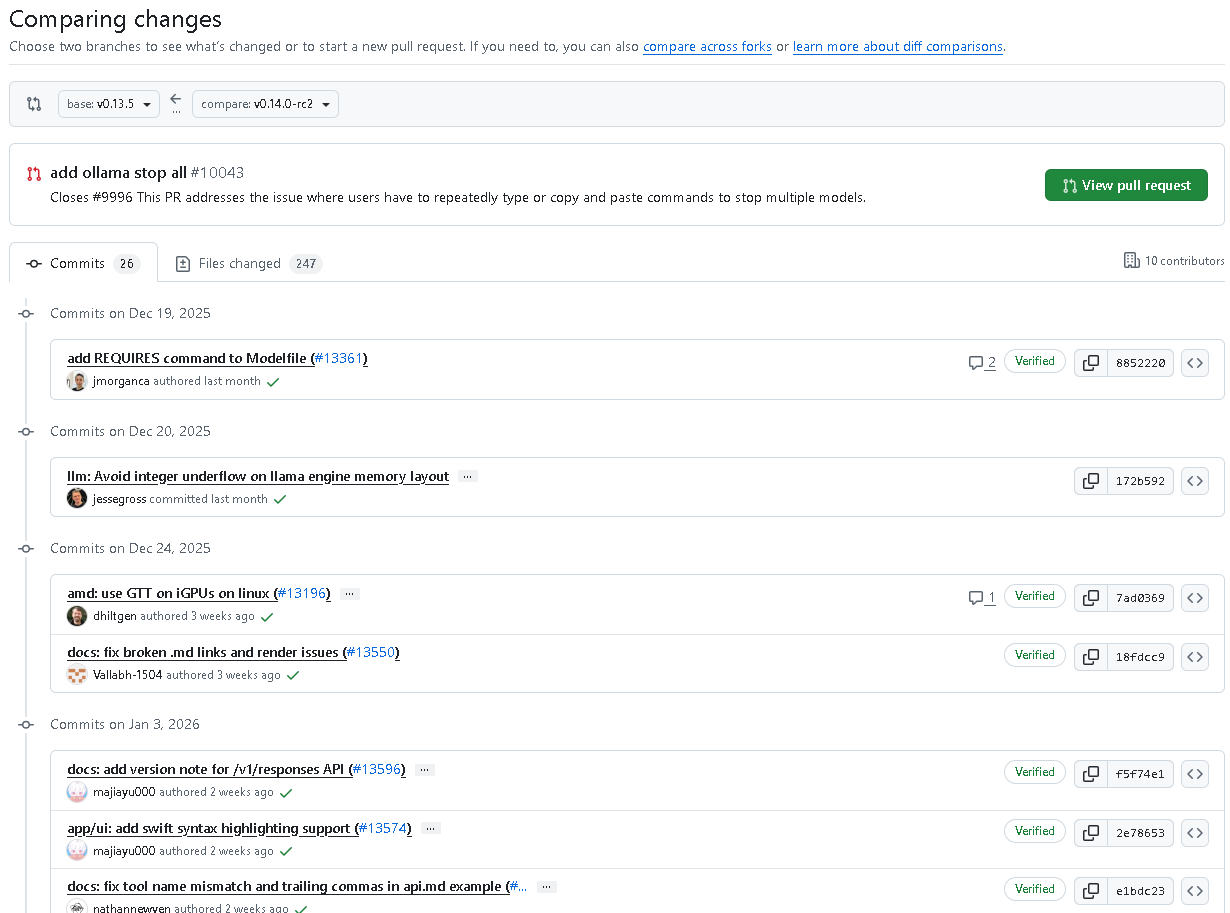Copy full SHA for commit 18fdcc9
The image size is (1230, 913).
click(1091, 657)
